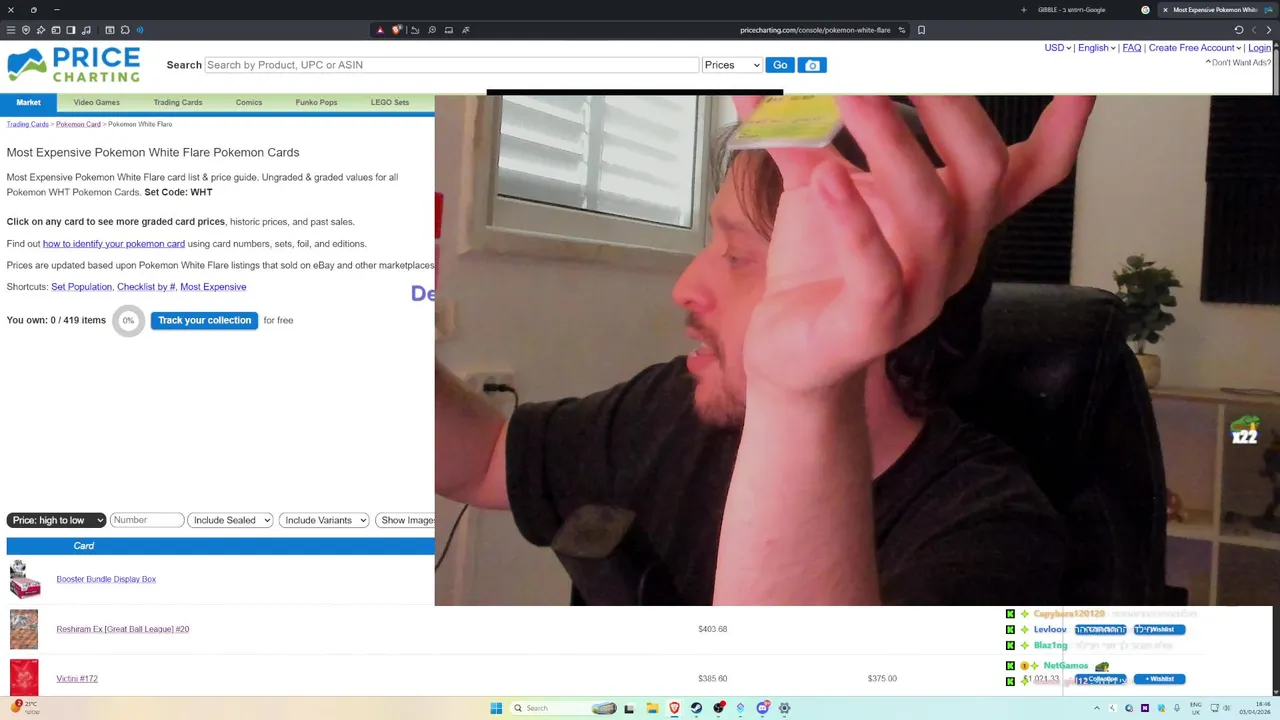Open the Include Variants filter dropdown
The height and width of the screenshot is (720, 1280).
click(x=324, y=520)
